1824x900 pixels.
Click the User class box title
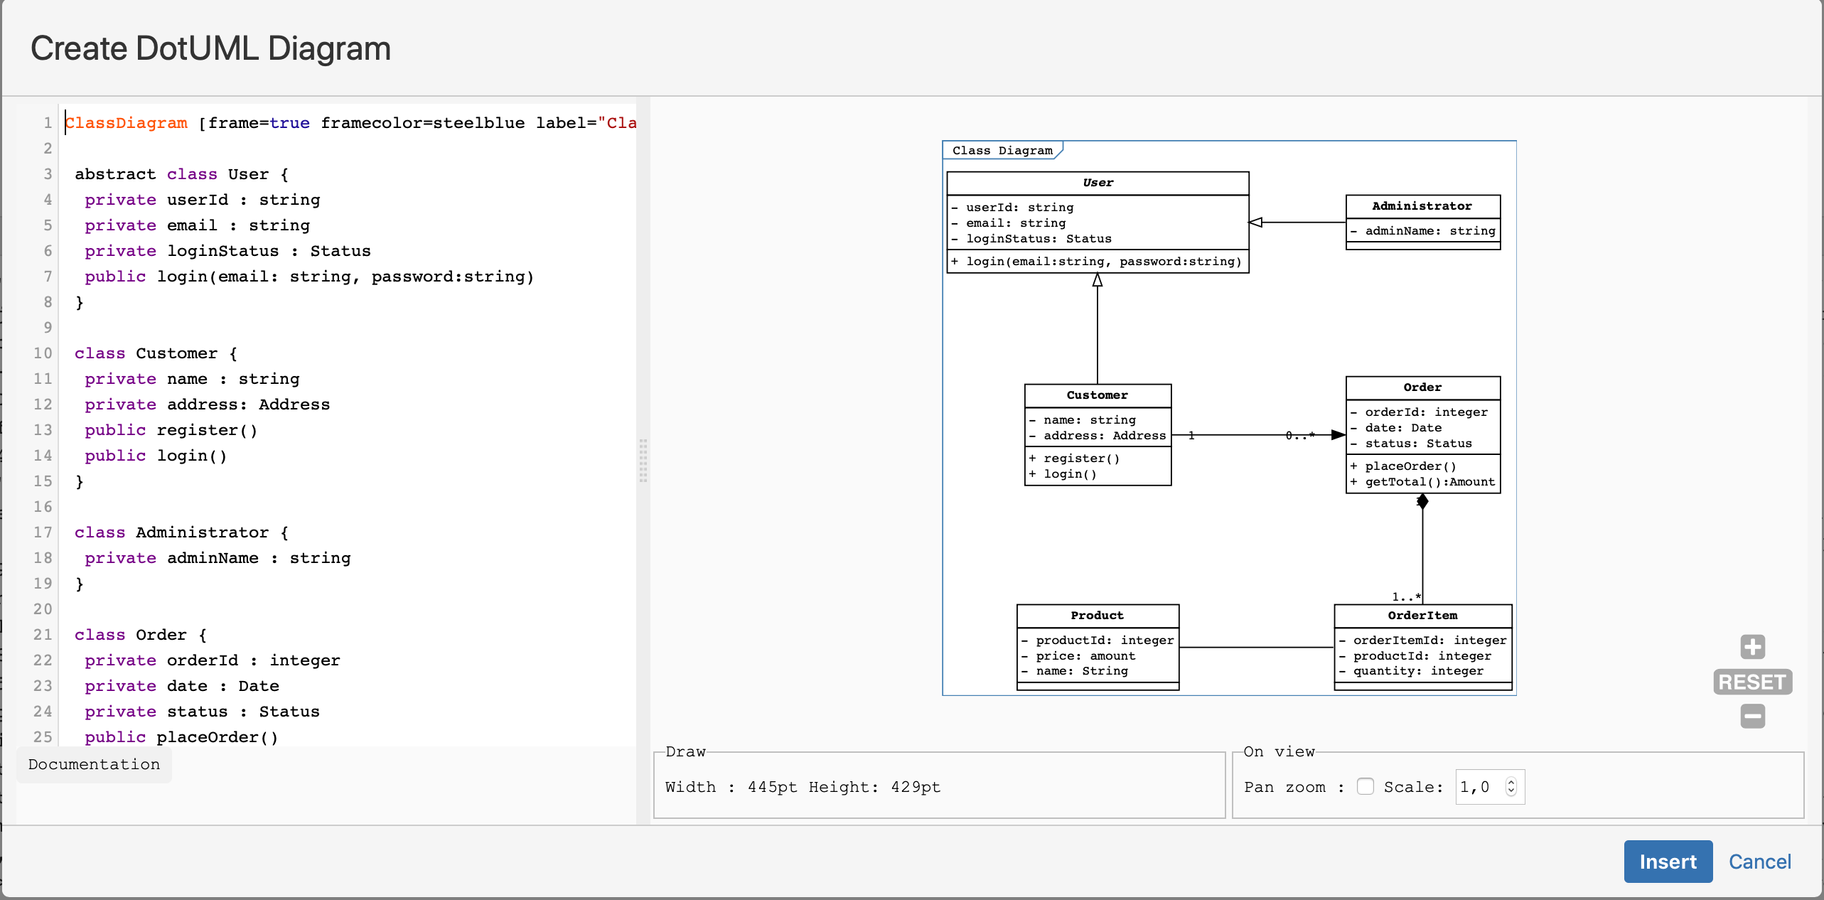click(x=1098, y=183)
